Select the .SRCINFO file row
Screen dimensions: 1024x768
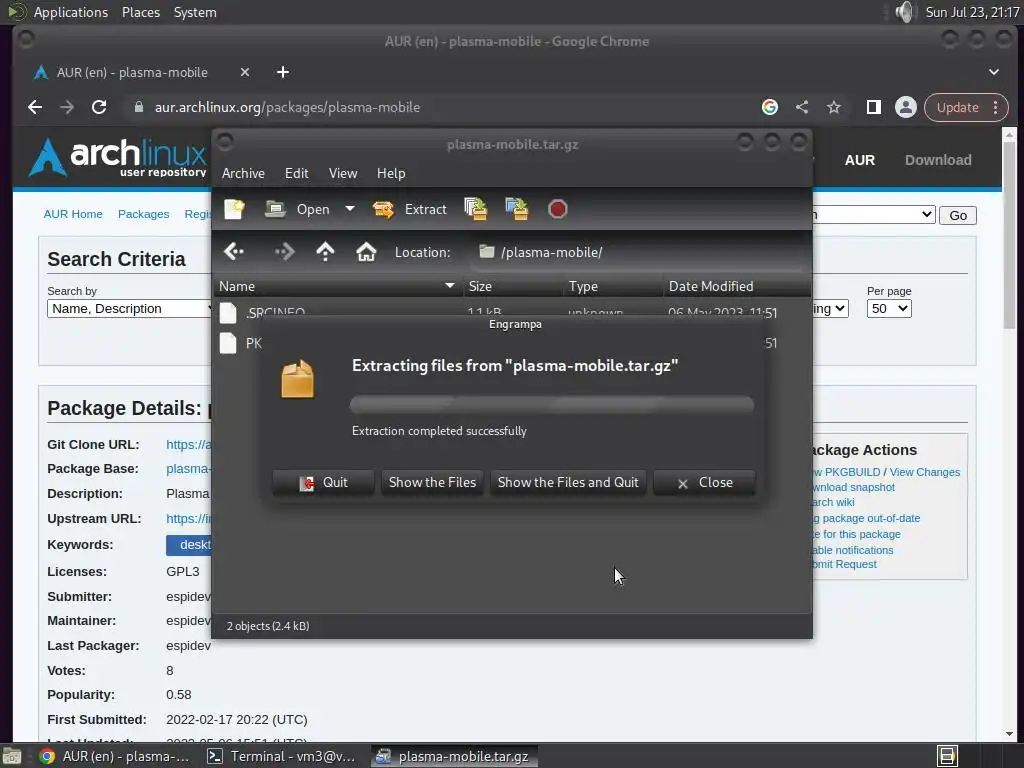512,312
